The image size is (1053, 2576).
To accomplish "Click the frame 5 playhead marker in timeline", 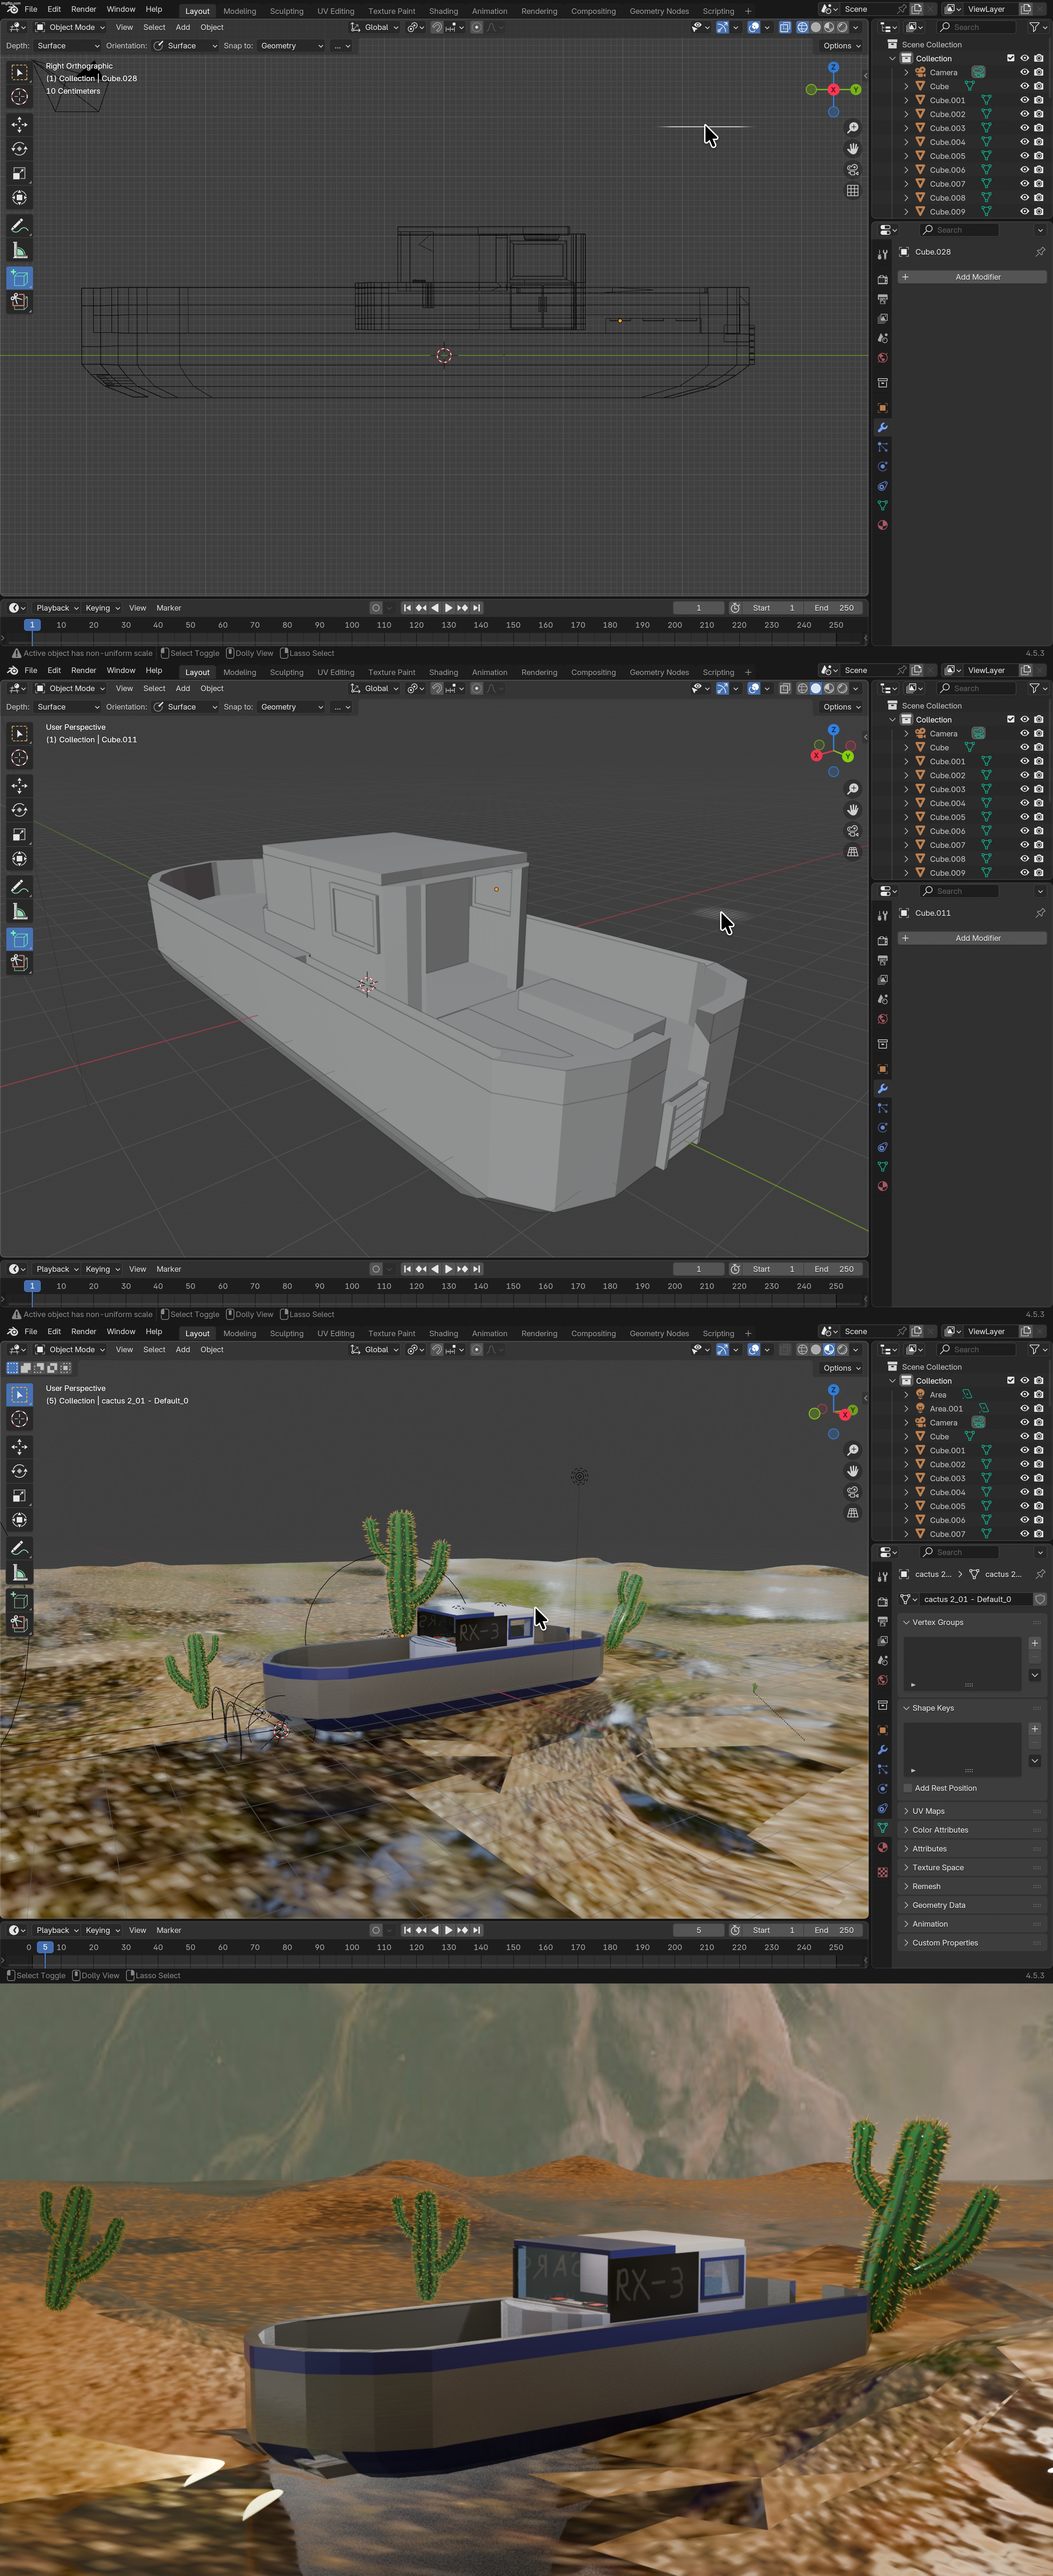I will click(45, 1947).
